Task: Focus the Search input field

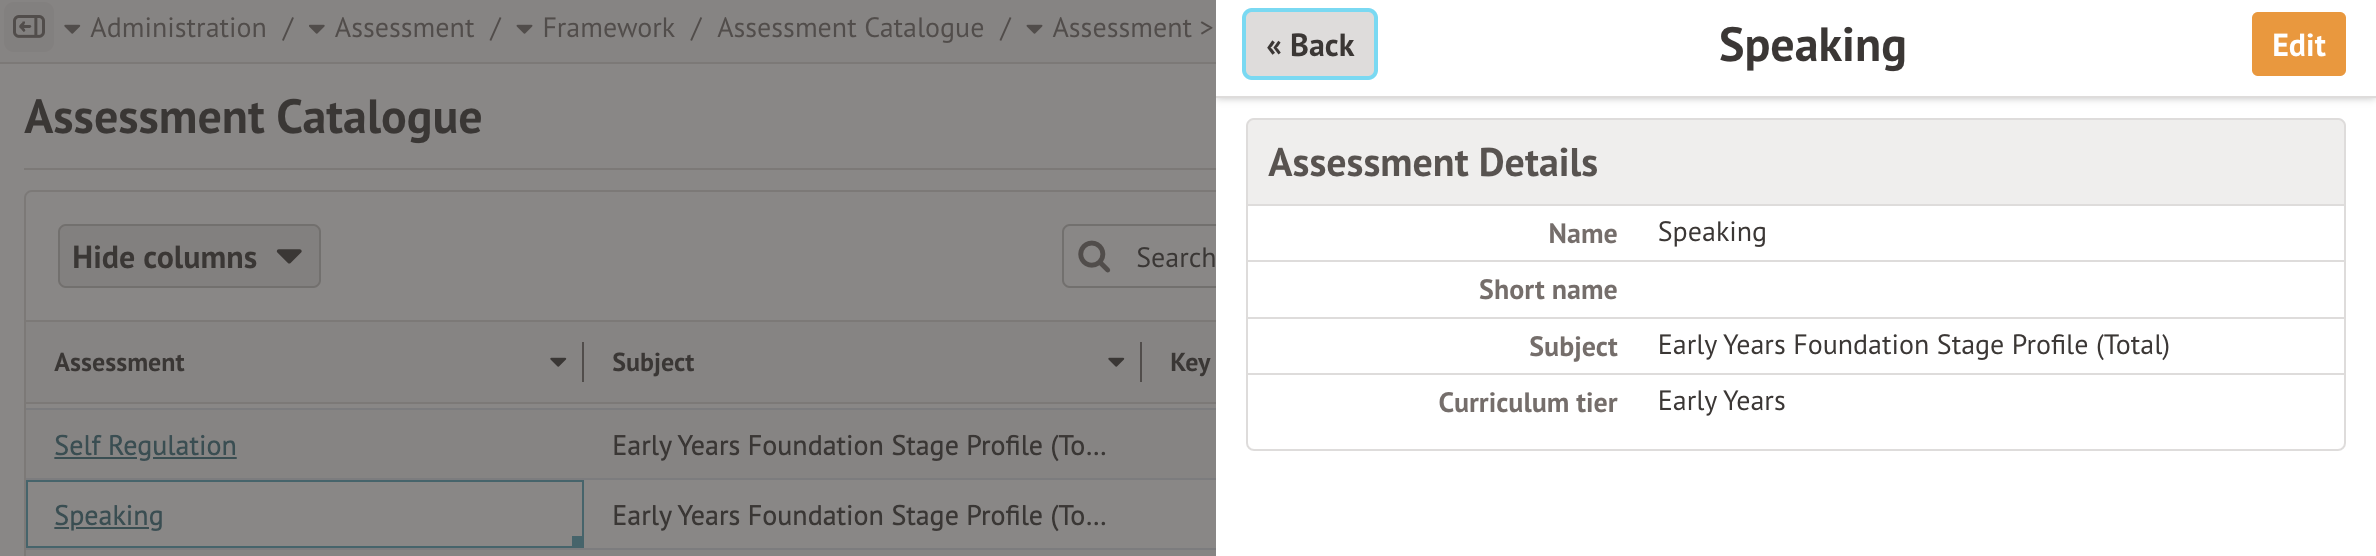Action: tap(1175, 257)
